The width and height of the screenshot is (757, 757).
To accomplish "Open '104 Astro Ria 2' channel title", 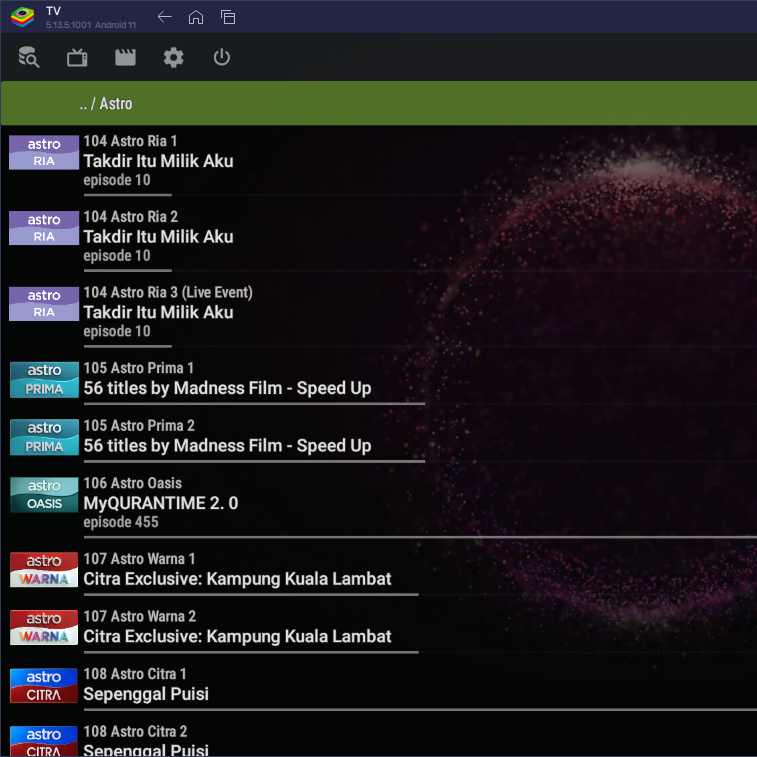I will click(131, 217).
